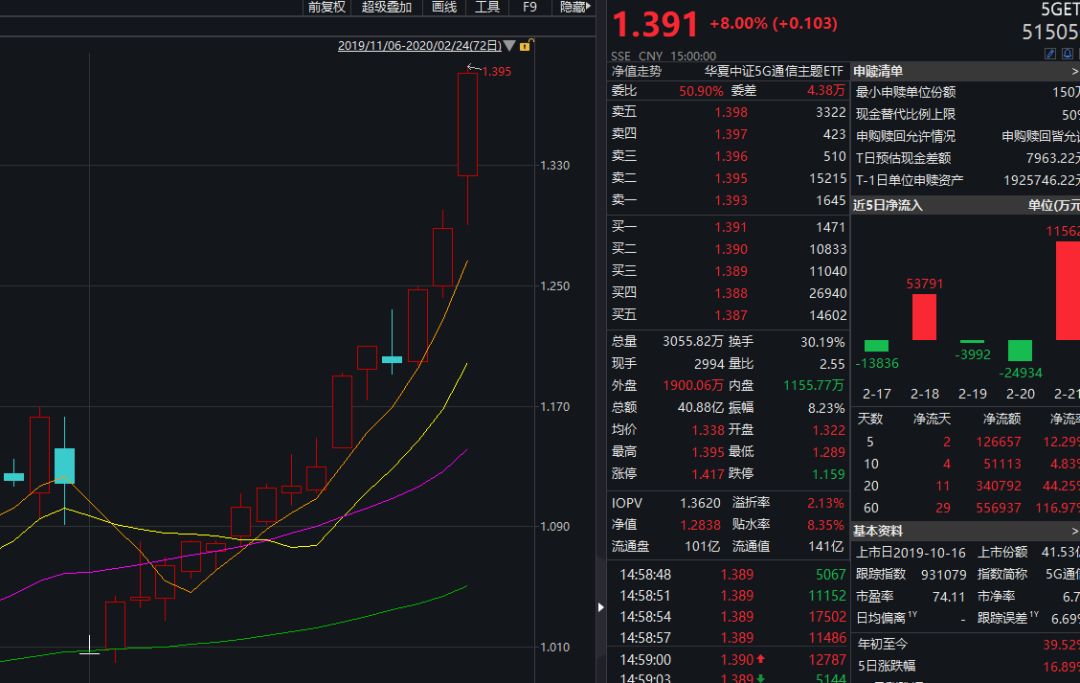Click the current price 1.391 header
This screenshot has width=1080, height=683.
pos(655,24)
